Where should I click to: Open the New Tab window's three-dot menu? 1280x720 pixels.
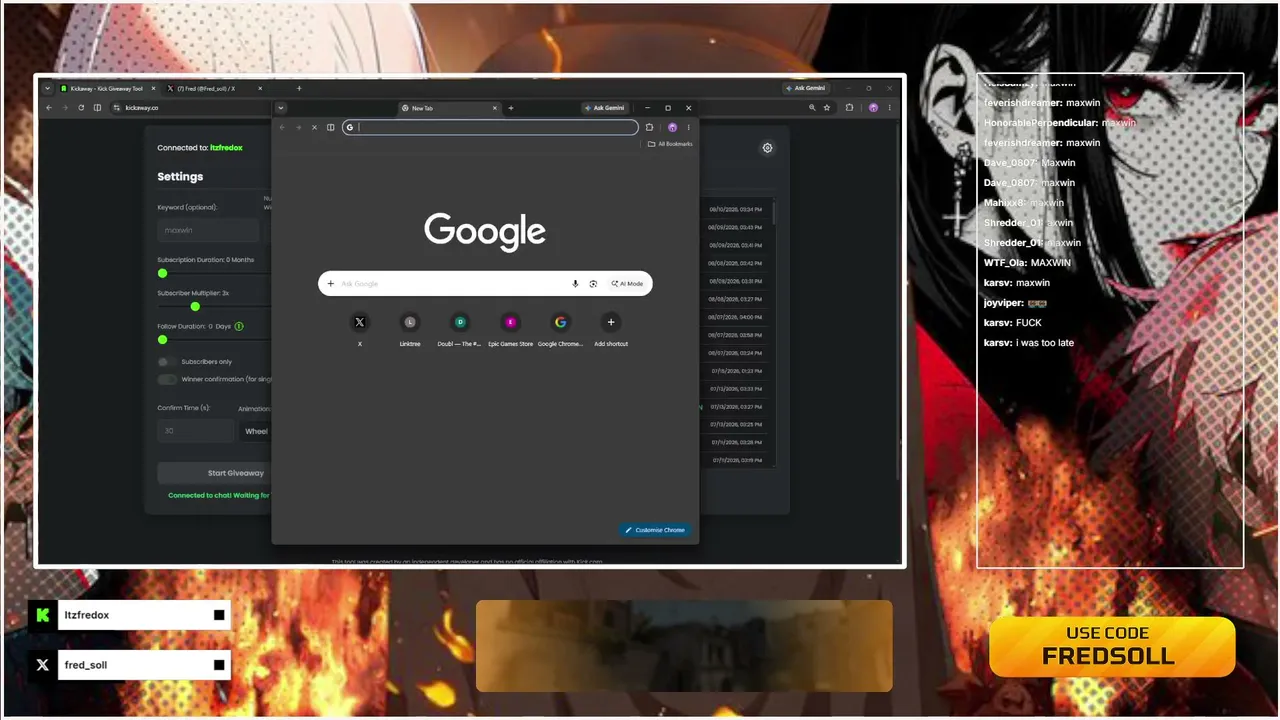pyautogui.click(x=688, y=127)
